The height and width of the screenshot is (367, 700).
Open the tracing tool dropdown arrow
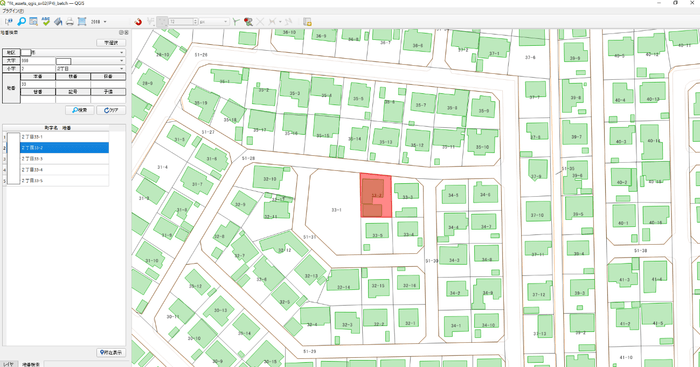pyautogui.click(x=280, y=21)
